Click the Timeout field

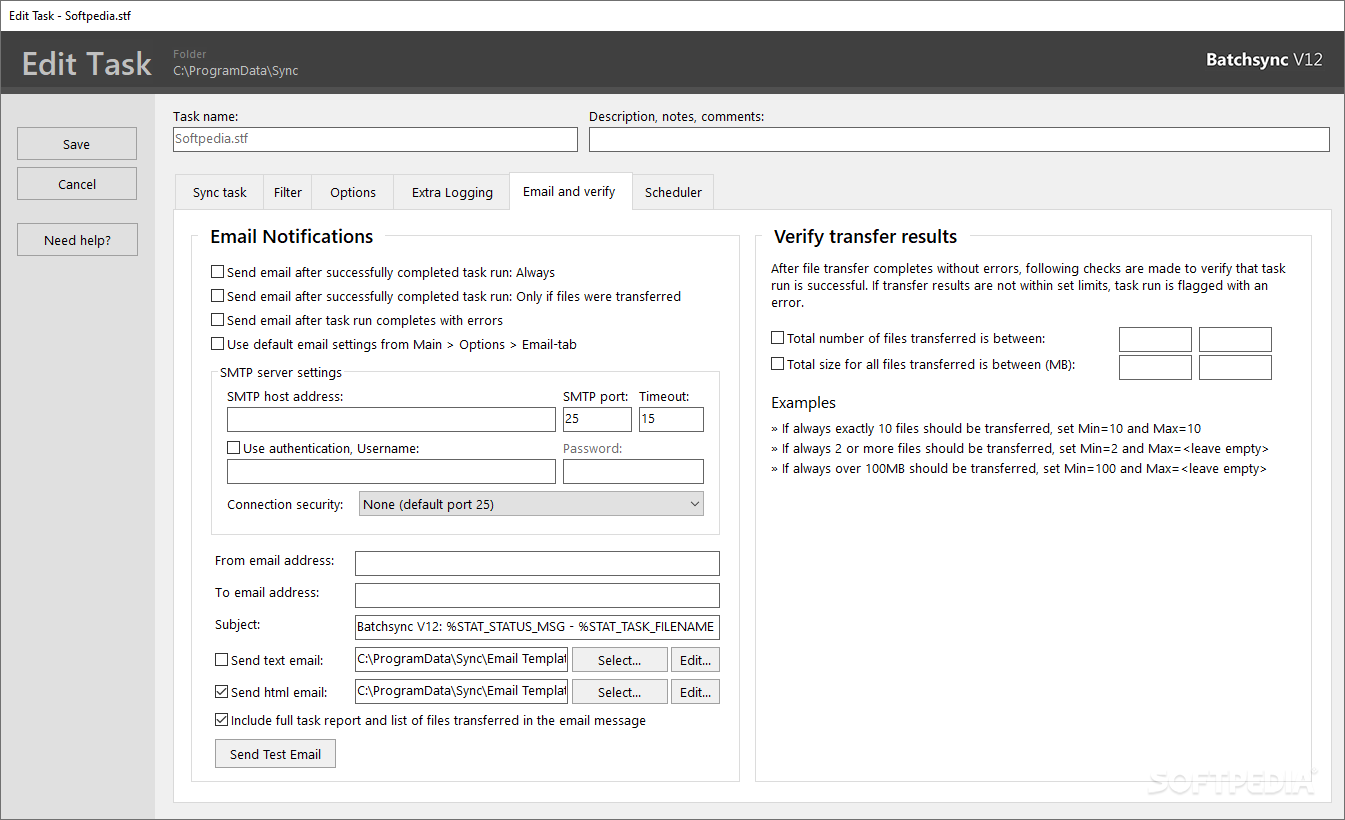(x=671, y=419)
